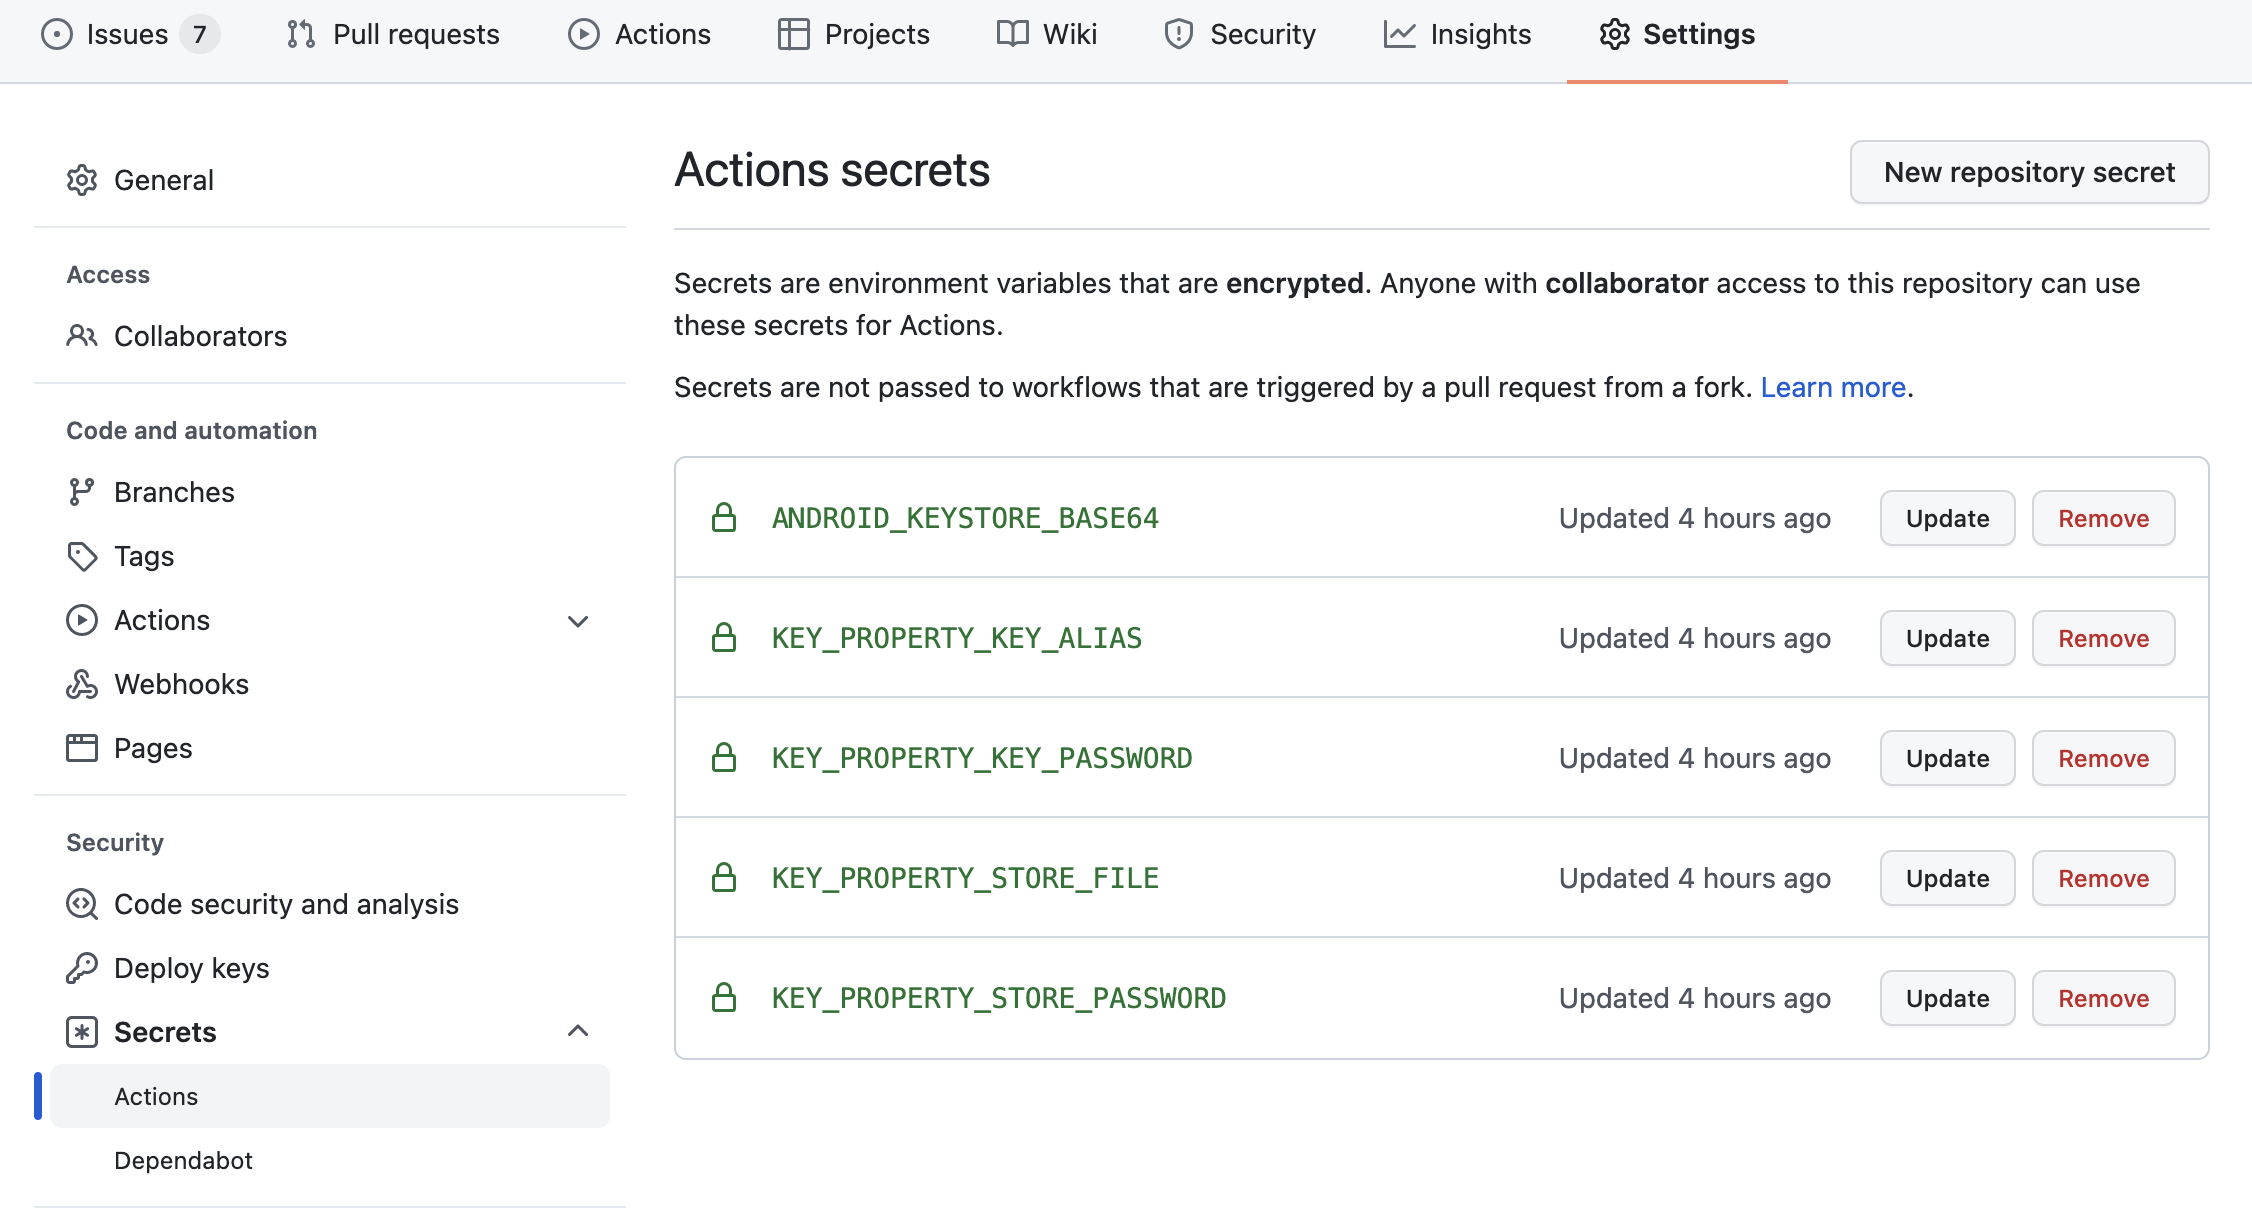Open the Insights tab
The width and height of the screenshot is (2252, 1212).
1457,34
